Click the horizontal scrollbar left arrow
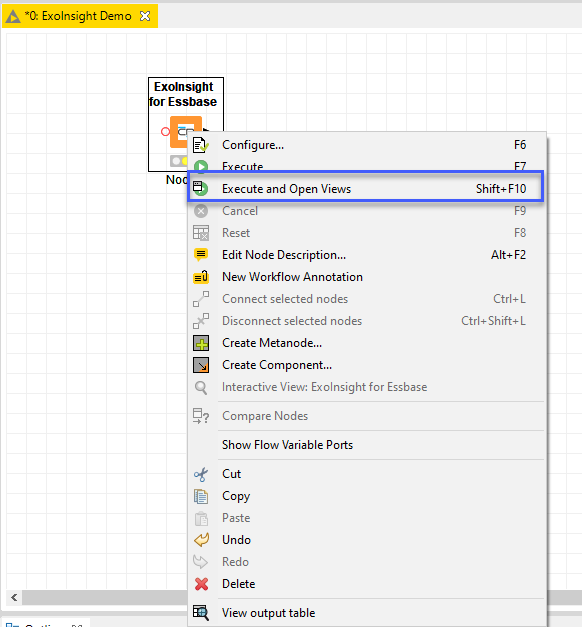This screenshot has width=582, height=627. [14, 597]
